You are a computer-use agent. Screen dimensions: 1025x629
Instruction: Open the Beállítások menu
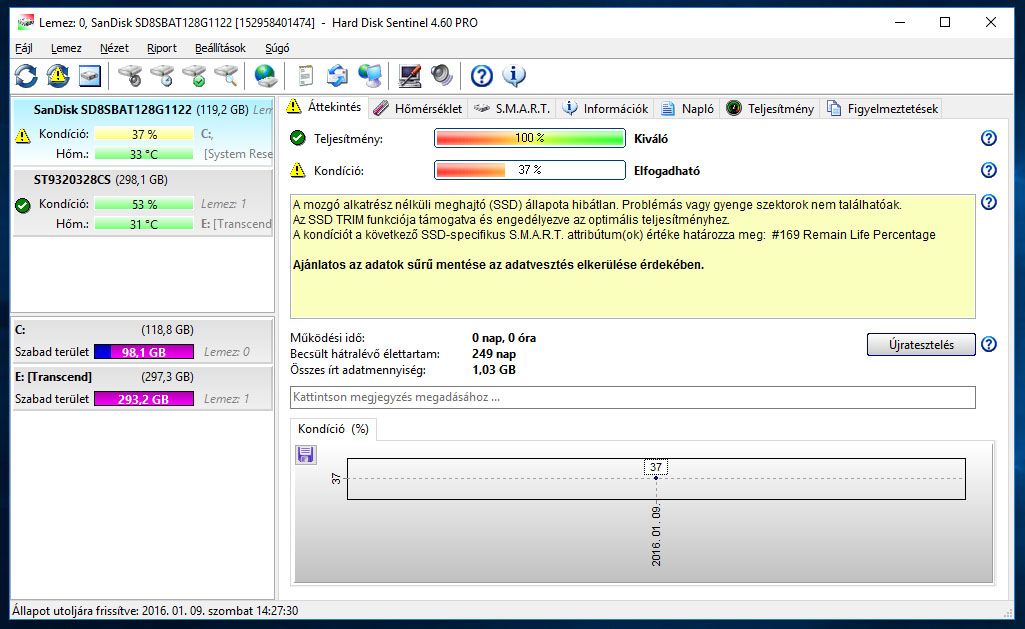click(220, 48)
